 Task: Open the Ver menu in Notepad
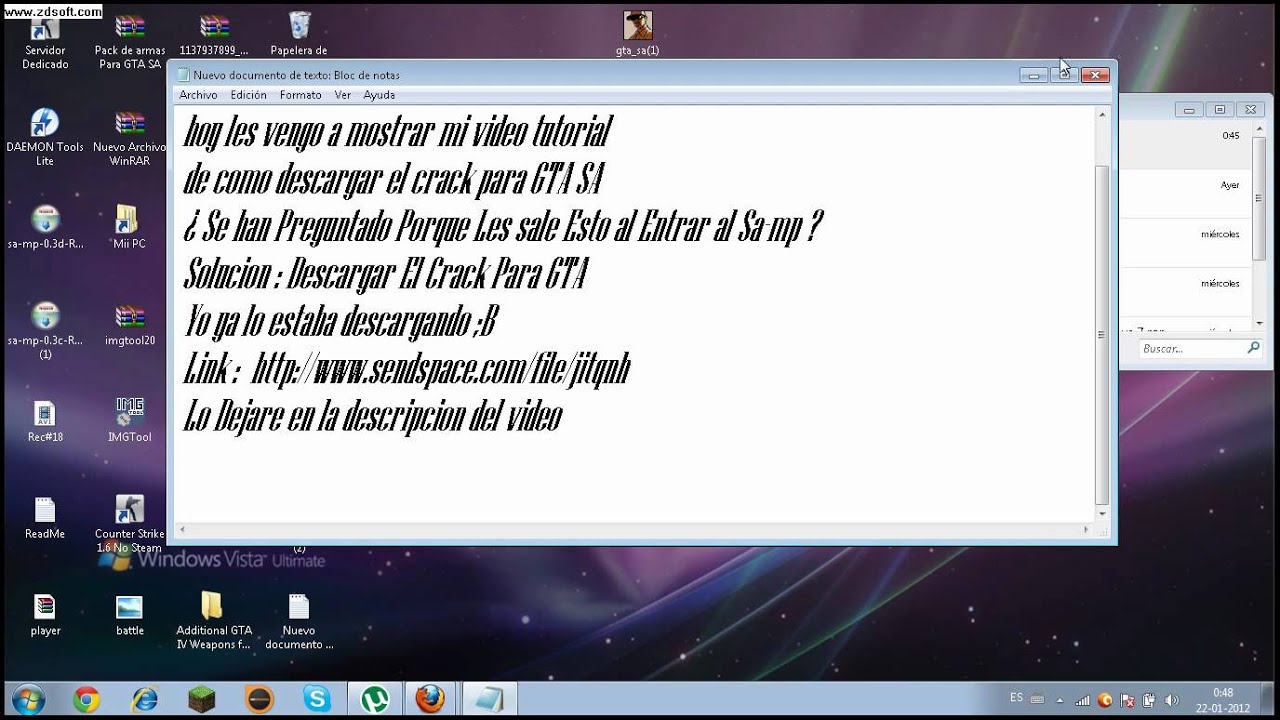[x=343, y=95]
